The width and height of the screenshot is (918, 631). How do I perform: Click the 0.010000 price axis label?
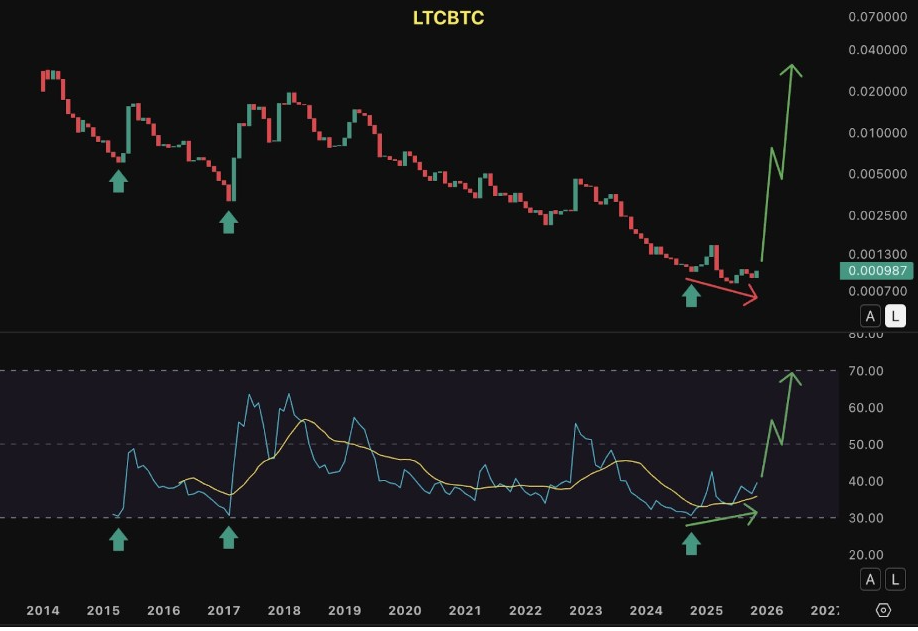click(878, 133)
